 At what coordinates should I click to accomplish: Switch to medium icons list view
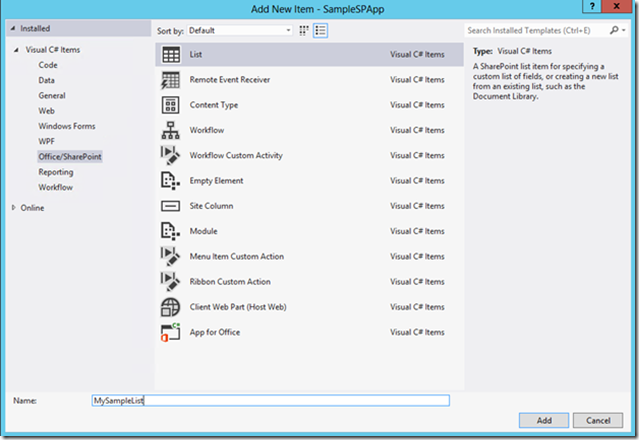pos(321,31)
